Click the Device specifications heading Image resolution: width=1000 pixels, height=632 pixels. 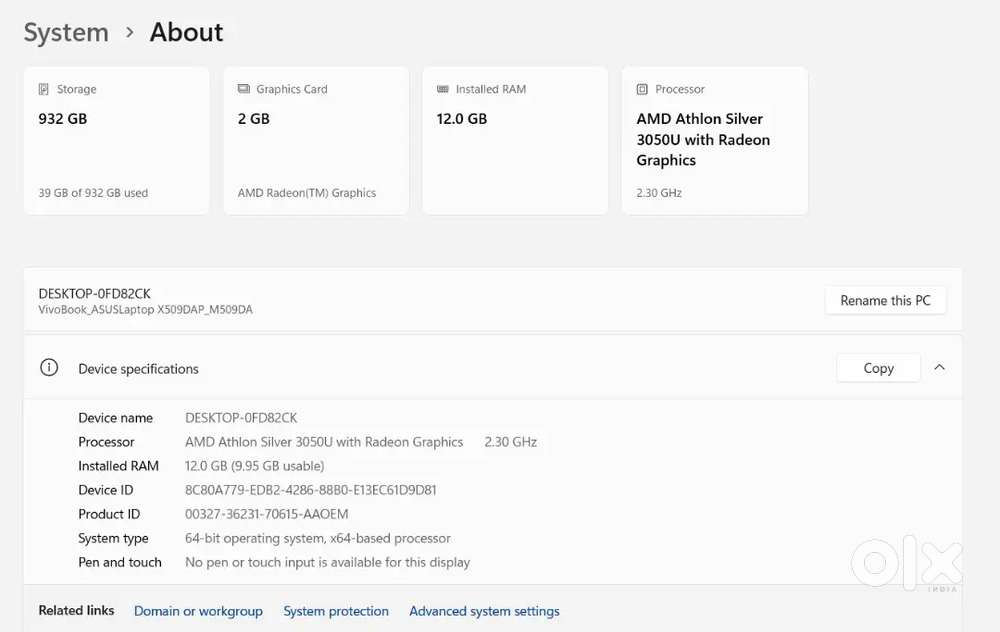(138, 369)
